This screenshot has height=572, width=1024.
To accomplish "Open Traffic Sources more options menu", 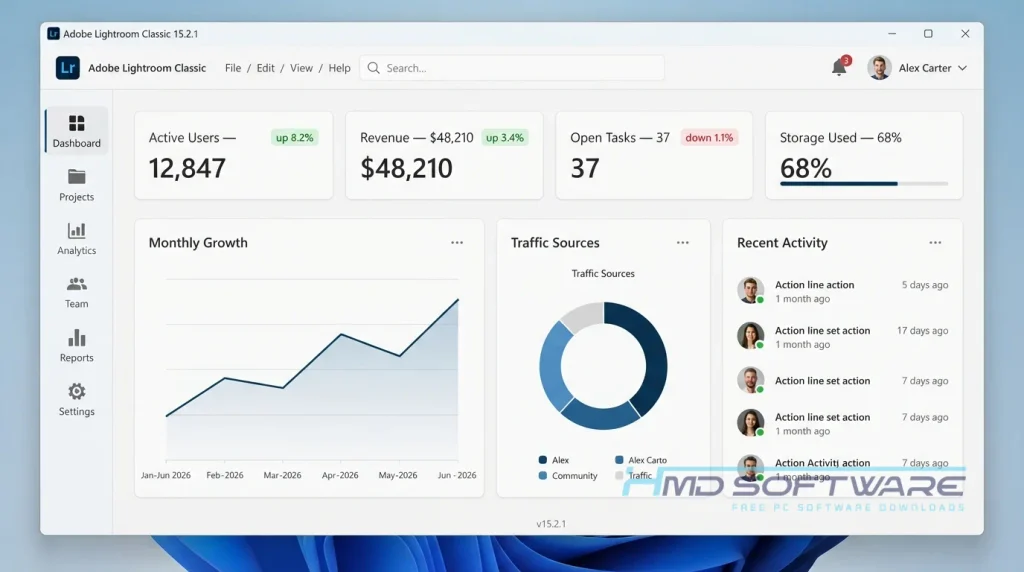I will tap(683, 242).
